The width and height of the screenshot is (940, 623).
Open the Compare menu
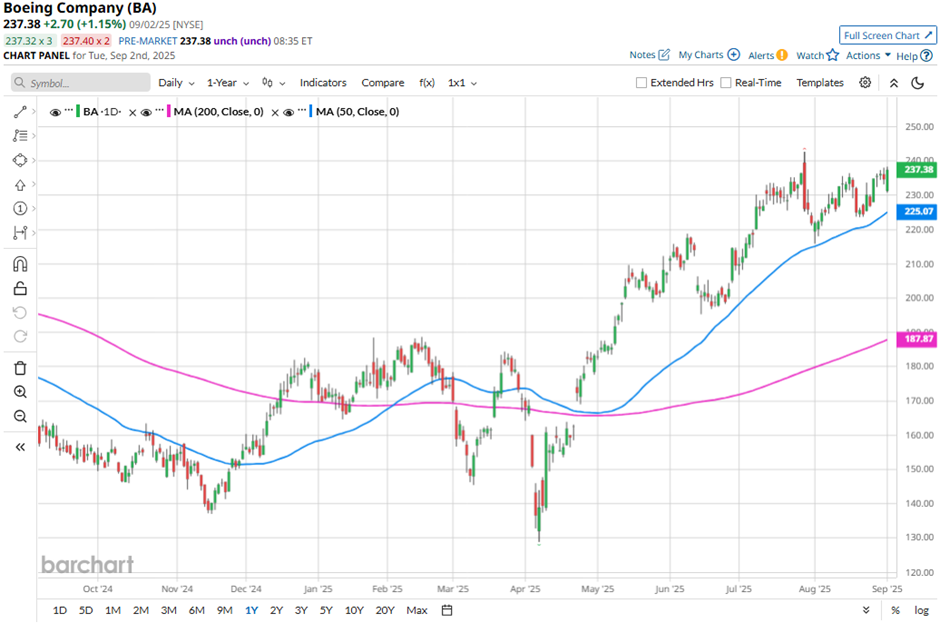coord(382,83)
